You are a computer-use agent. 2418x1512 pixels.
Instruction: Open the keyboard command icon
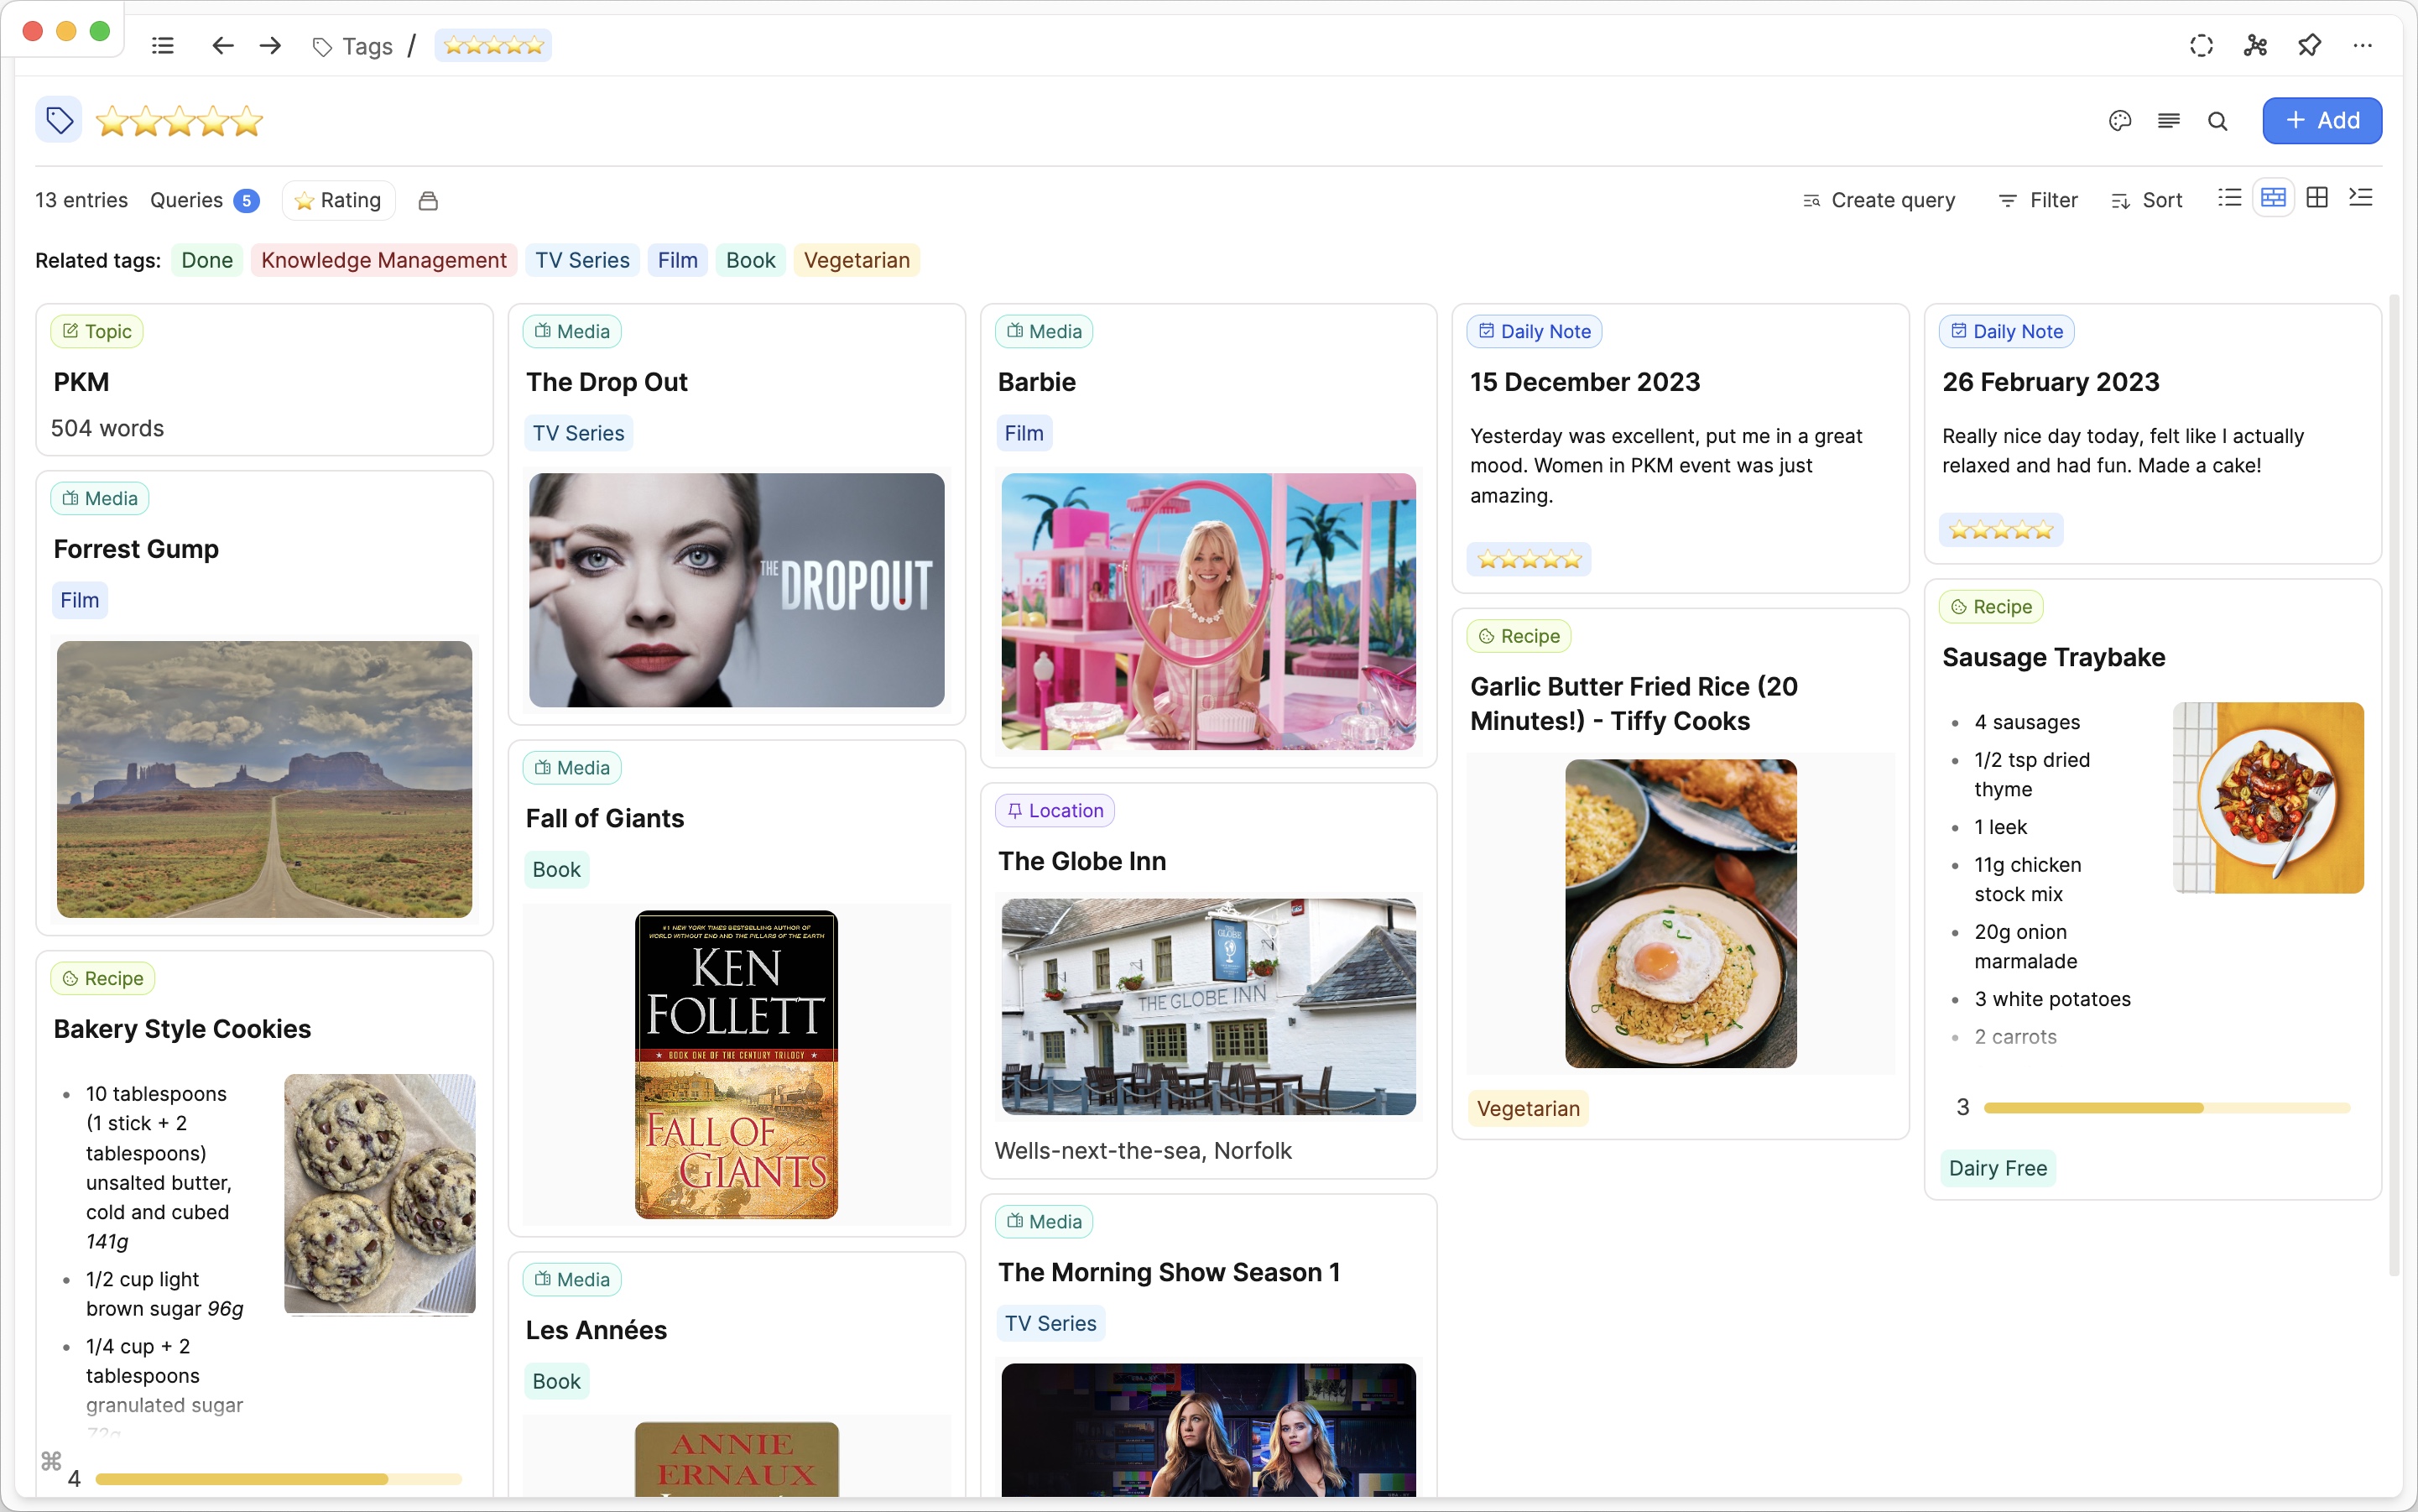(x=51, y=1461)
